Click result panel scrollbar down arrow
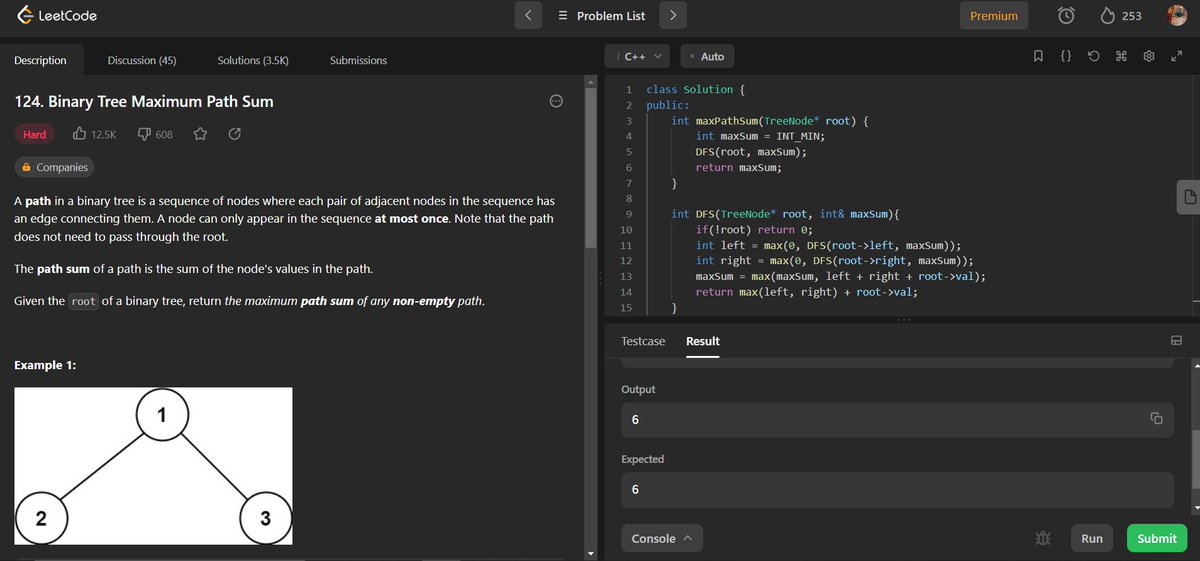1200x561 pixels. pos(1194,508)
